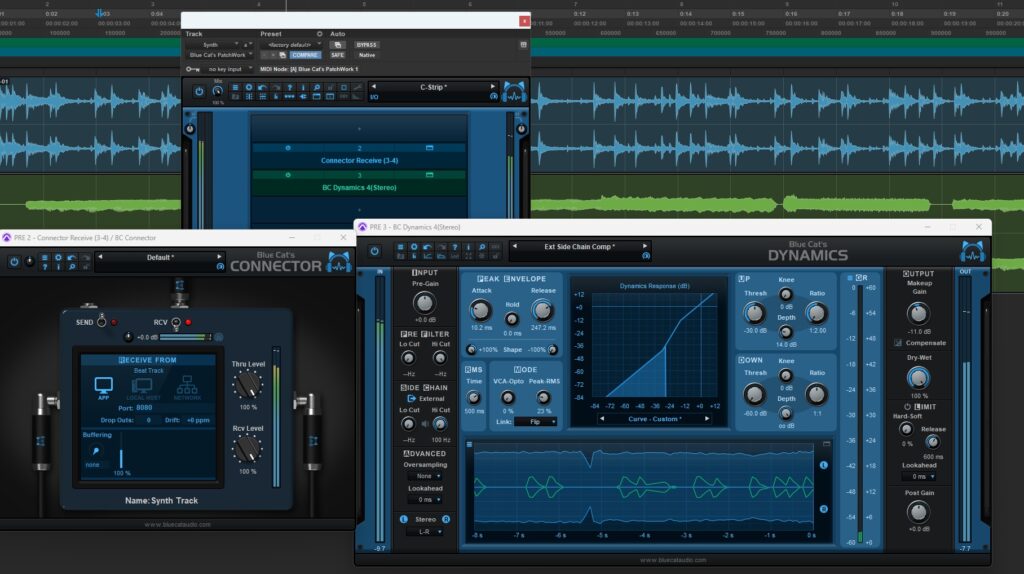The image size is (1024, 574).
Task: Open the L-R stereo mode dropdown
Action: [x=425, y=532]
